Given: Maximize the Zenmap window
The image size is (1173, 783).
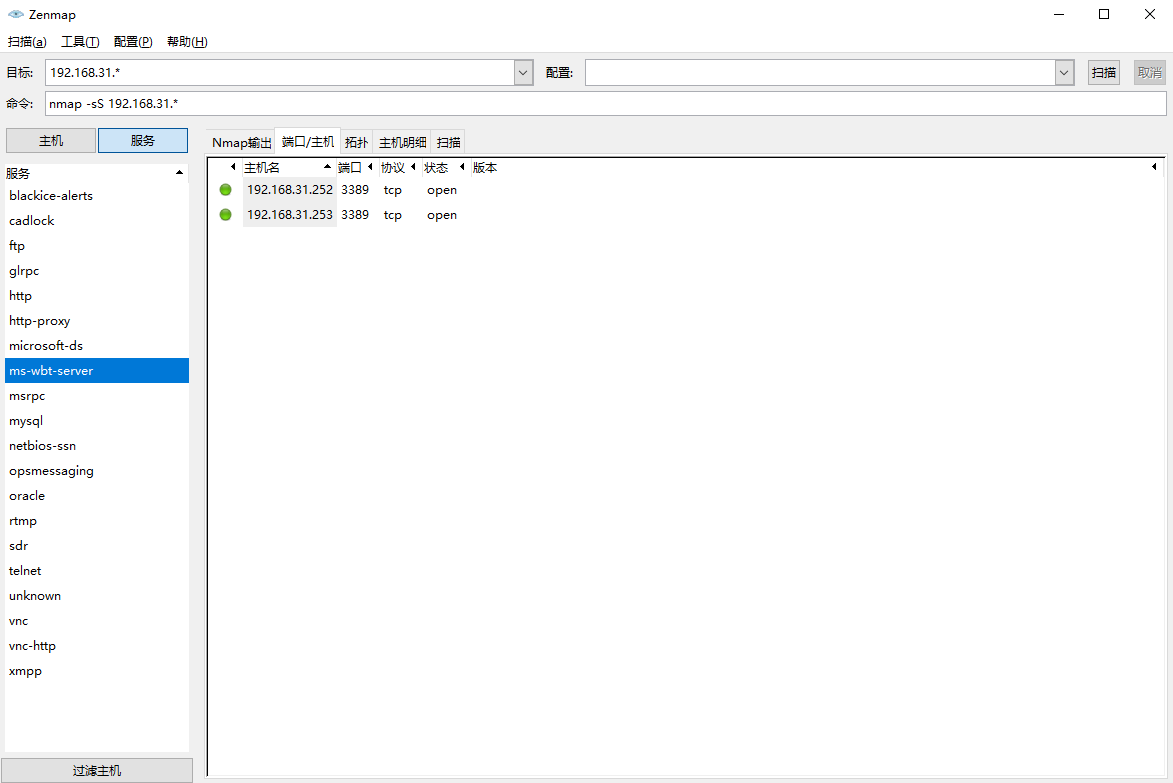Looking at the screenshot, I should [x=1104, y=14].
